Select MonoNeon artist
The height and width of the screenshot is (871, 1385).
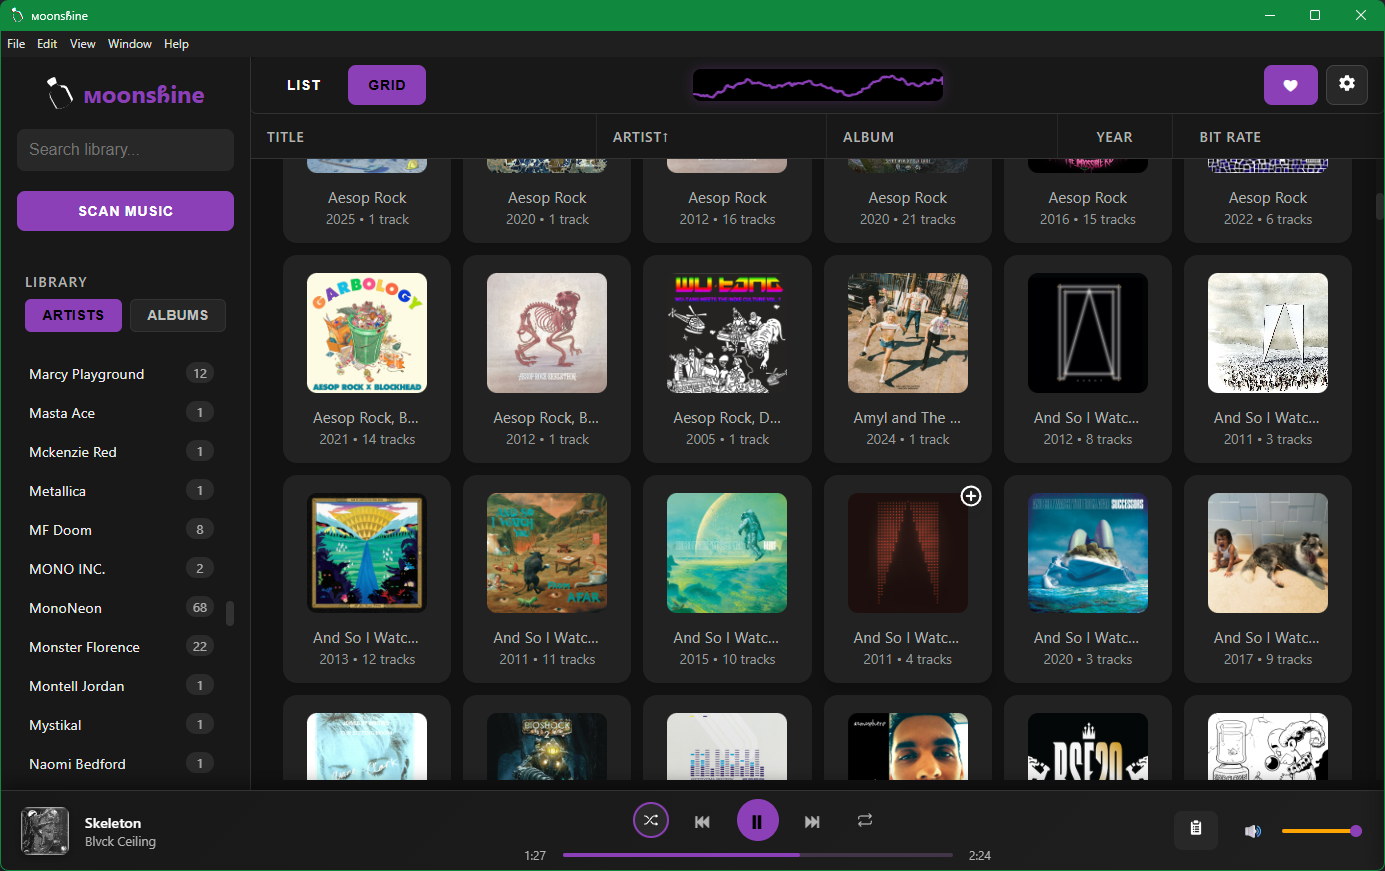click(121, 608)
